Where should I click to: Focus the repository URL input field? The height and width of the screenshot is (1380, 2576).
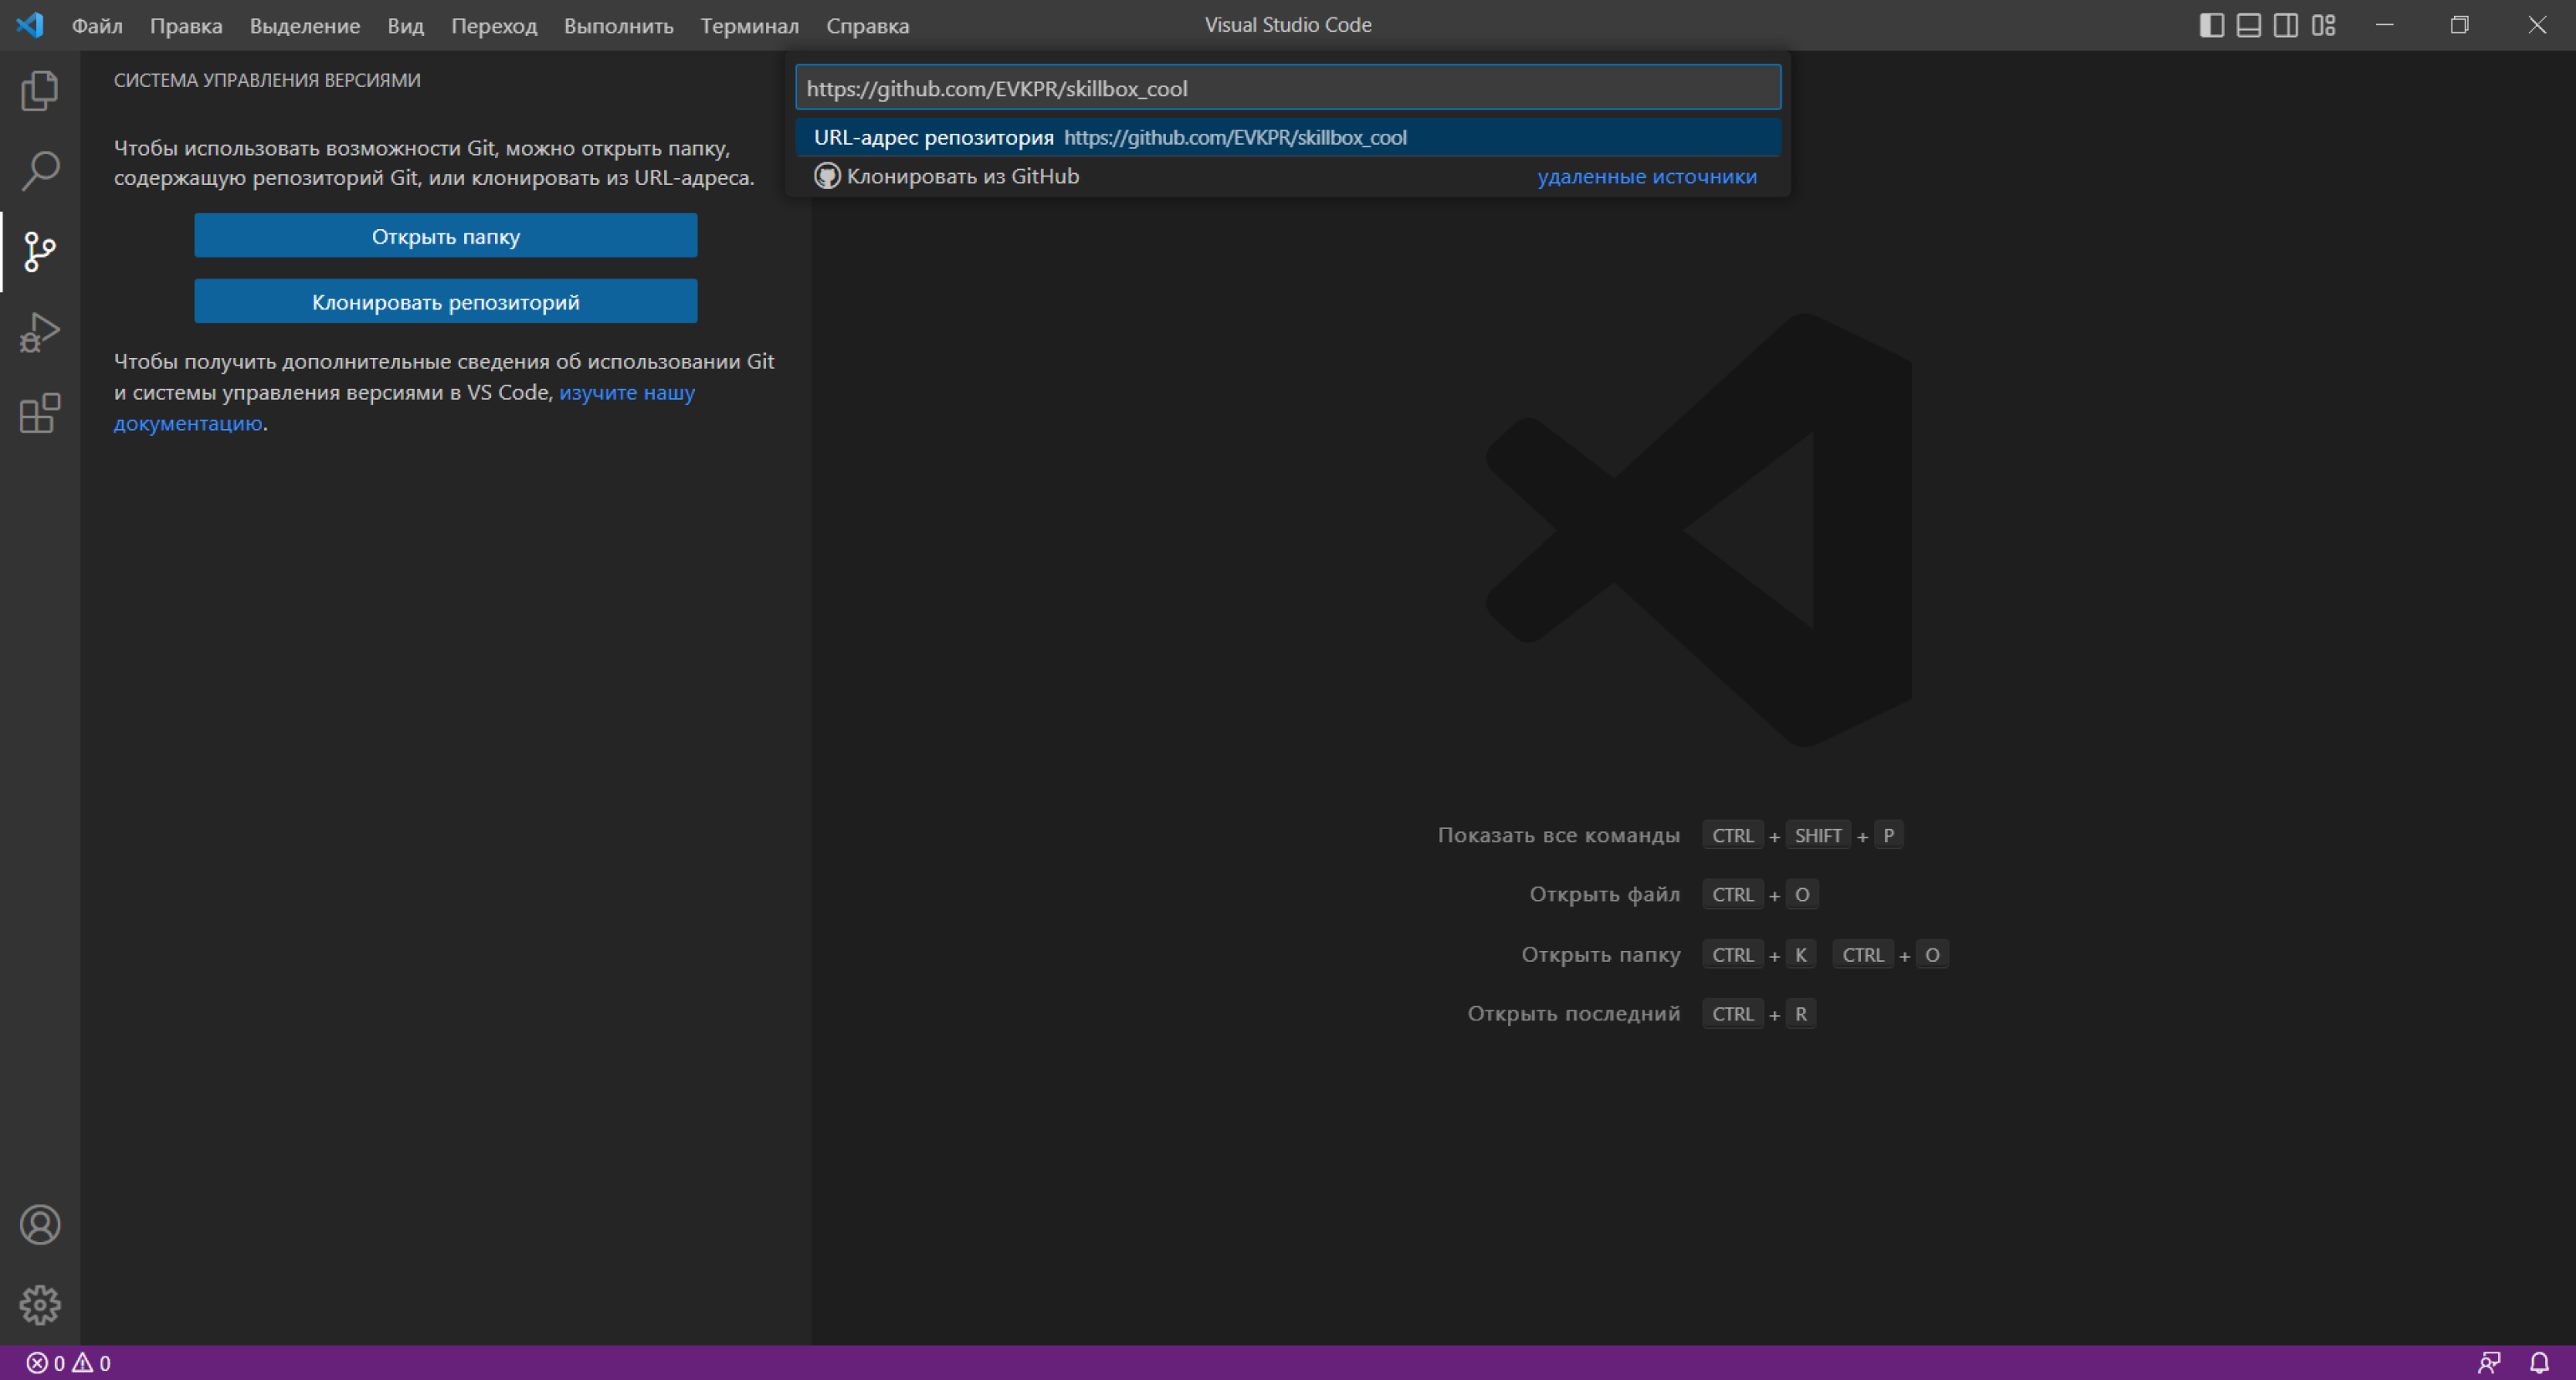(1288, 88)
